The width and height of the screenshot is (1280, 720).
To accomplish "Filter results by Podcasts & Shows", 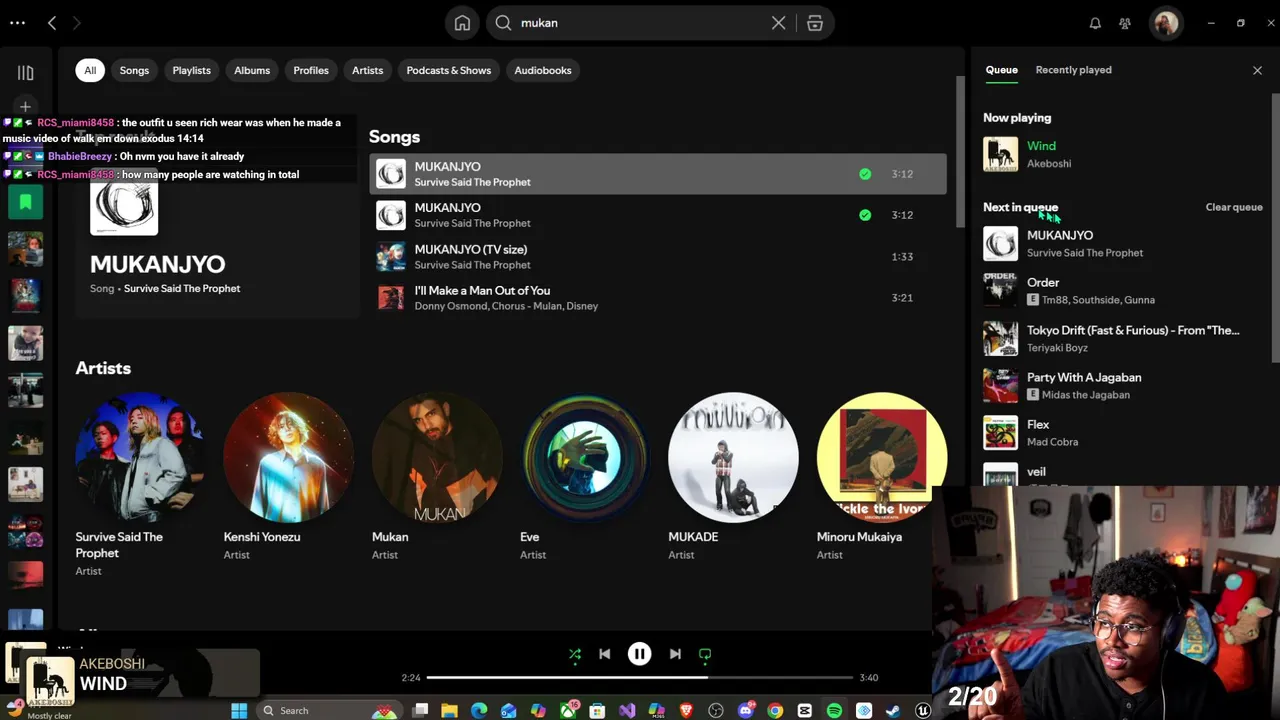I will pyautogui.click(x=449, y=70).
